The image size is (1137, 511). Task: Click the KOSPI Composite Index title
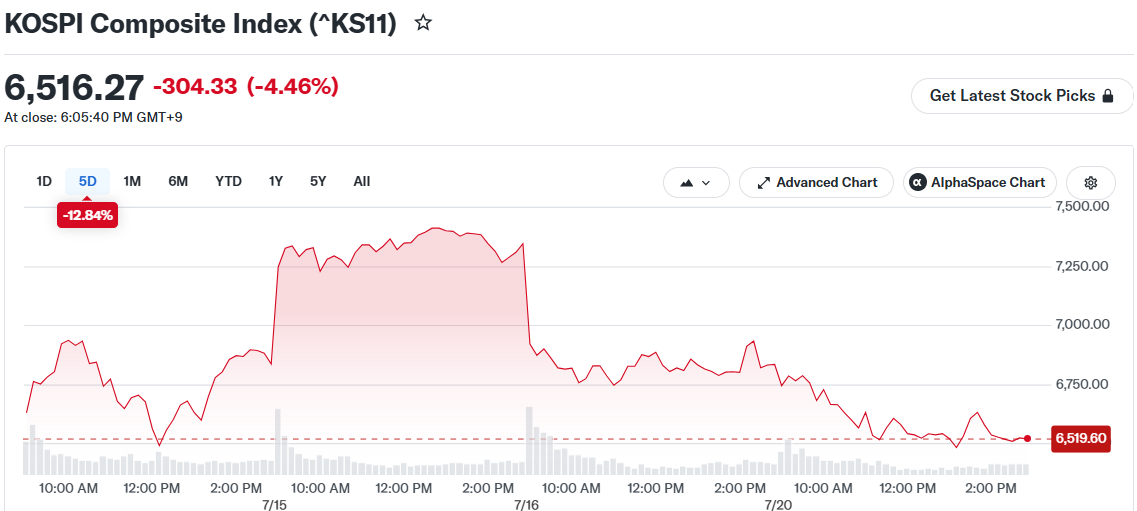pos(201,24)
